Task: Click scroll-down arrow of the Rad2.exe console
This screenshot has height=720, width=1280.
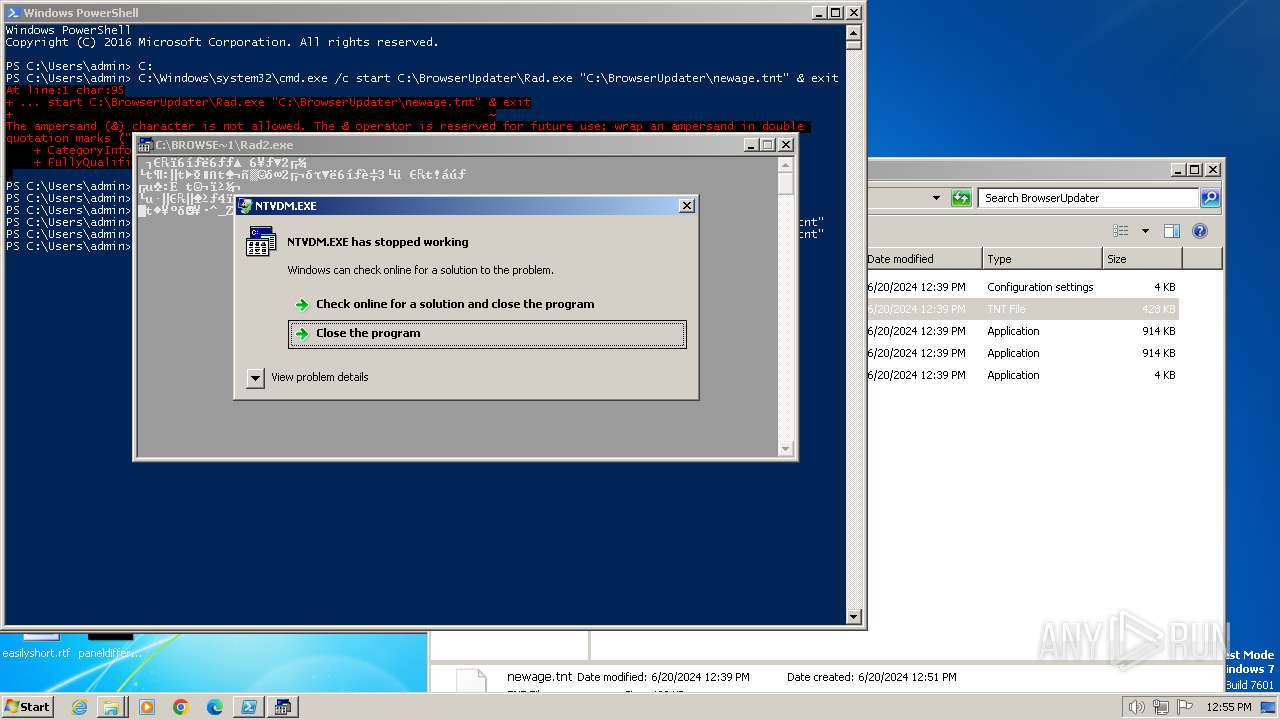Action: (x=786, y=449)
